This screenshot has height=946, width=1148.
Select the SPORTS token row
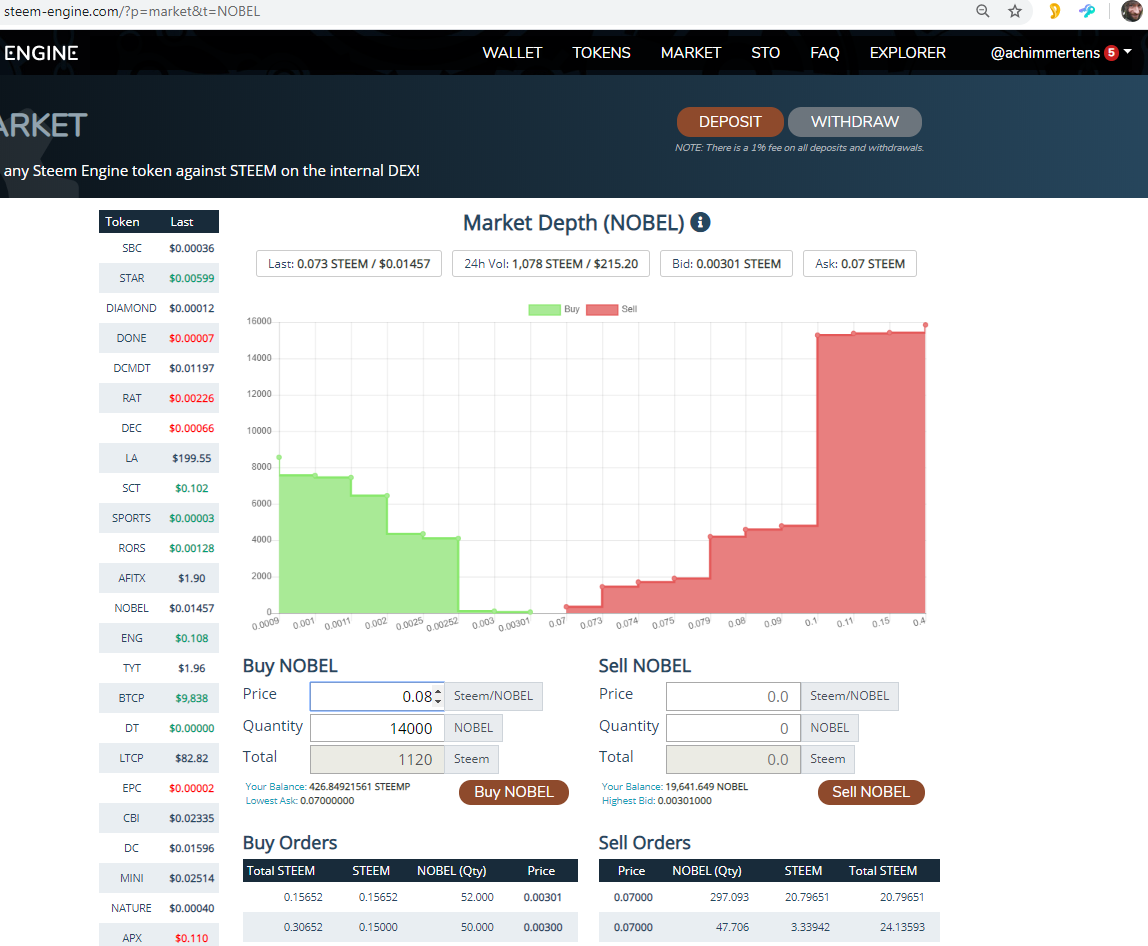point(159,518)
